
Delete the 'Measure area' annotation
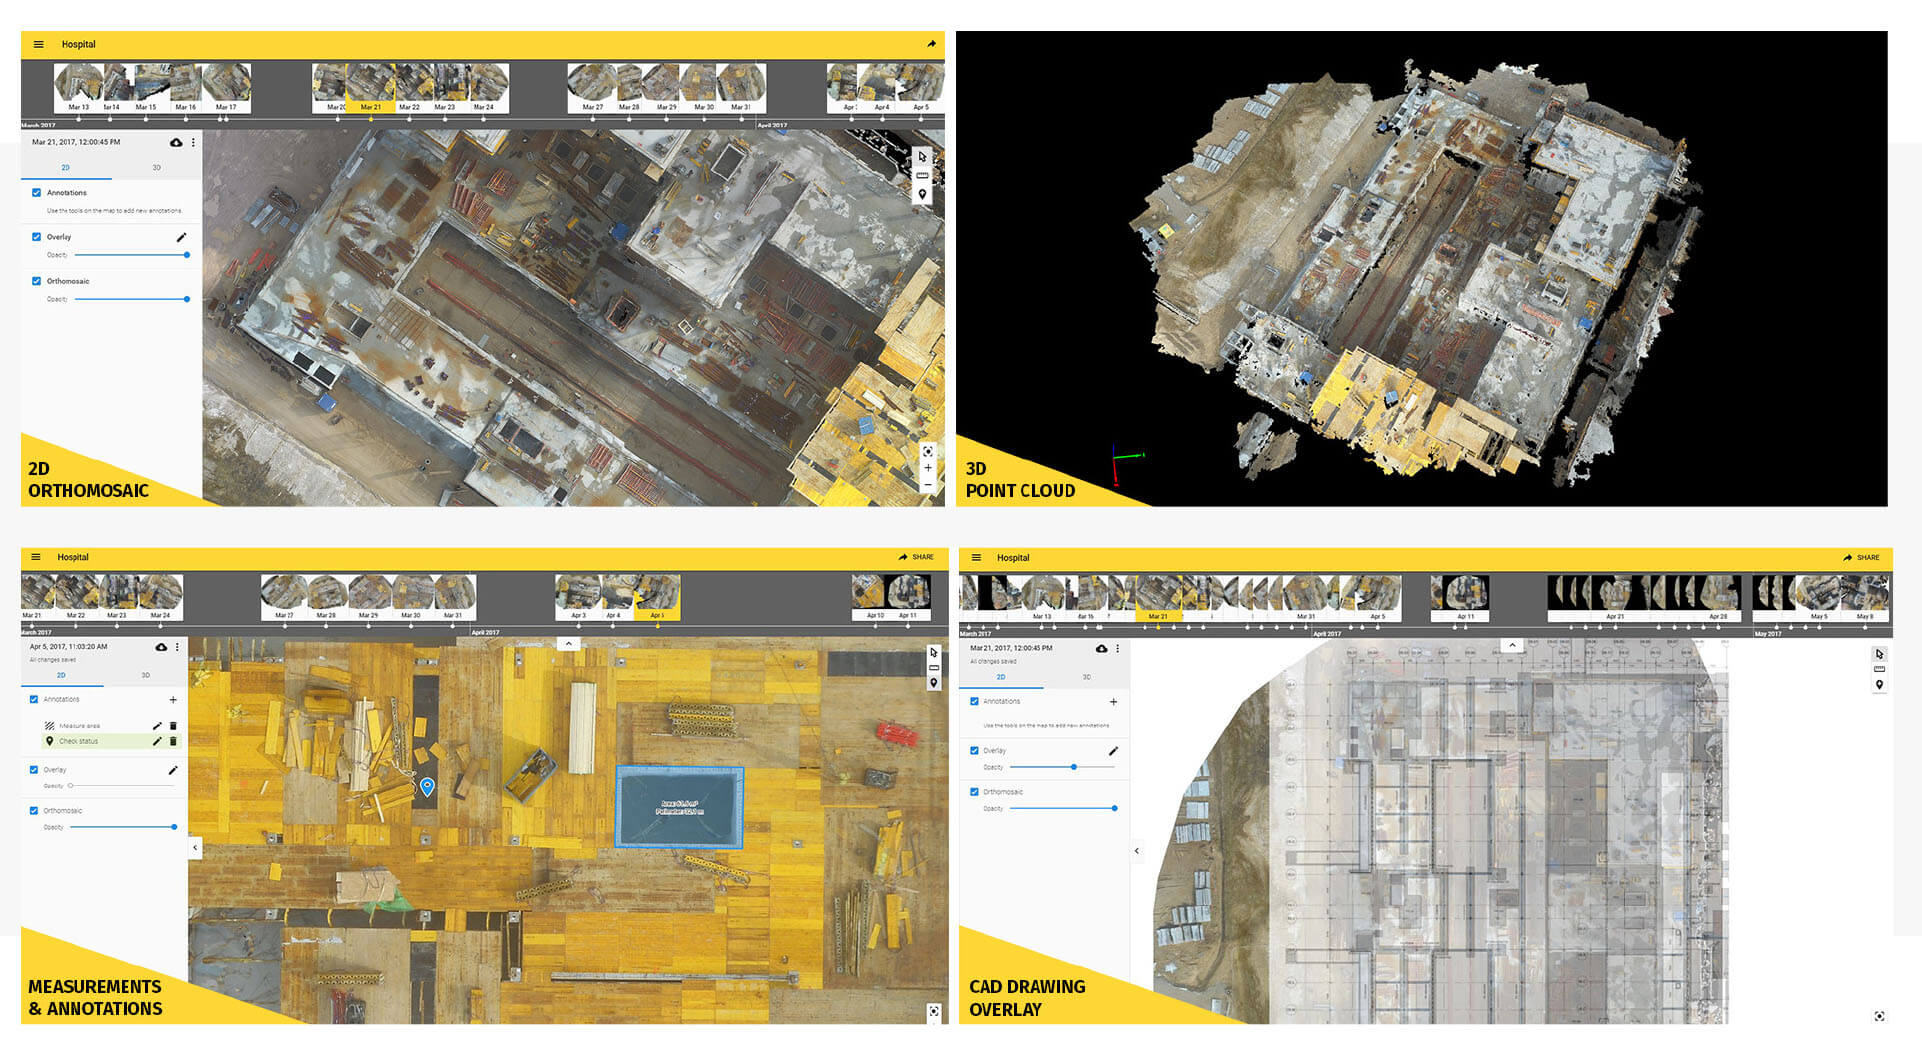point(173,726)
